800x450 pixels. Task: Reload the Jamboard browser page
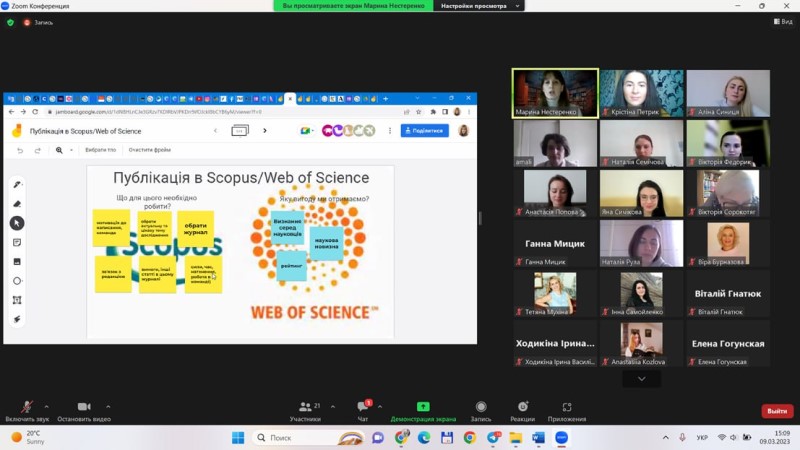[35, 112]
